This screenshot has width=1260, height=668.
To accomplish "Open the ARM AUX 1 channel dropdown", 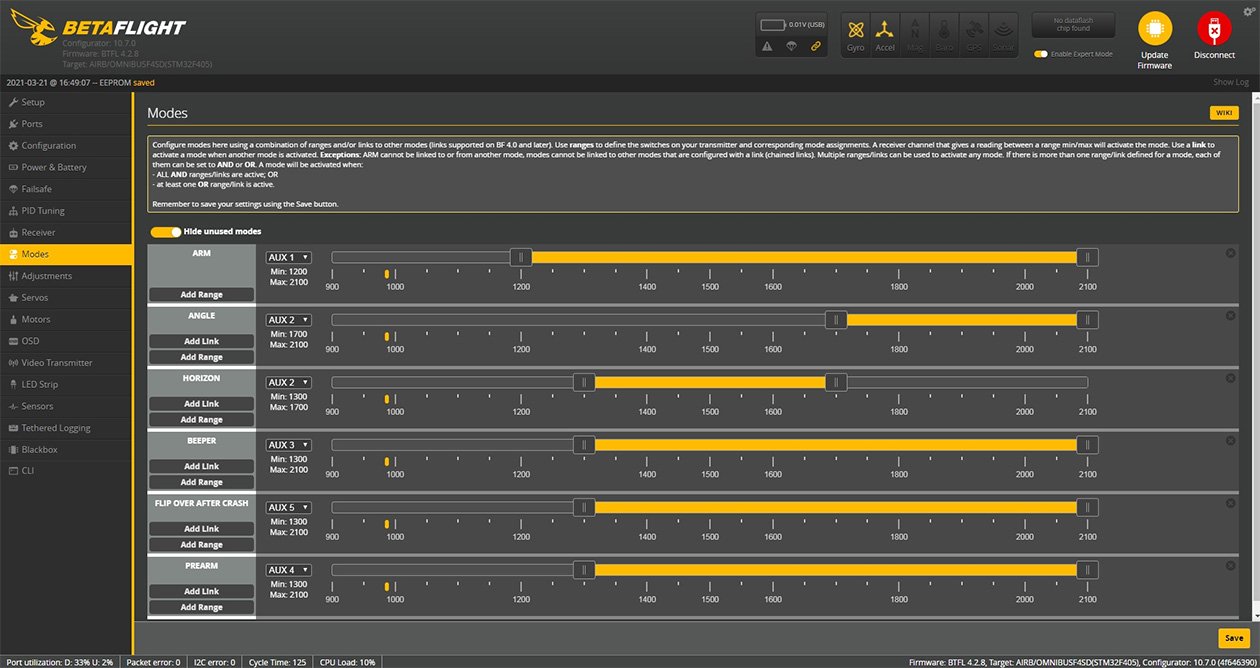I will [x=289, y=258].
